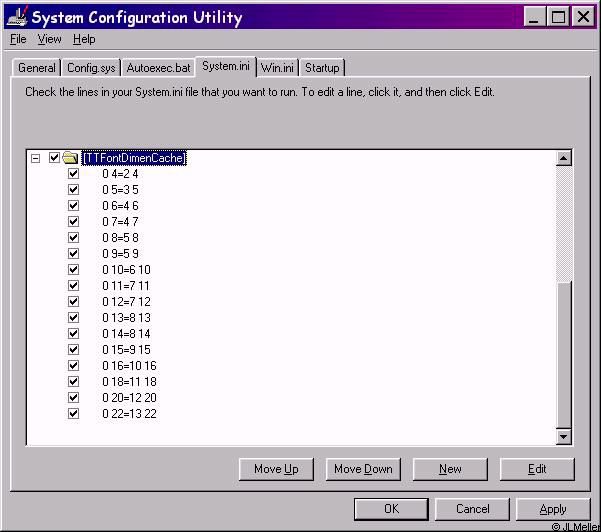Select the '0 6=4 6' line text
Image resolution: width=601 pixels, height=532 pixels.
click(x=120, y=206)
